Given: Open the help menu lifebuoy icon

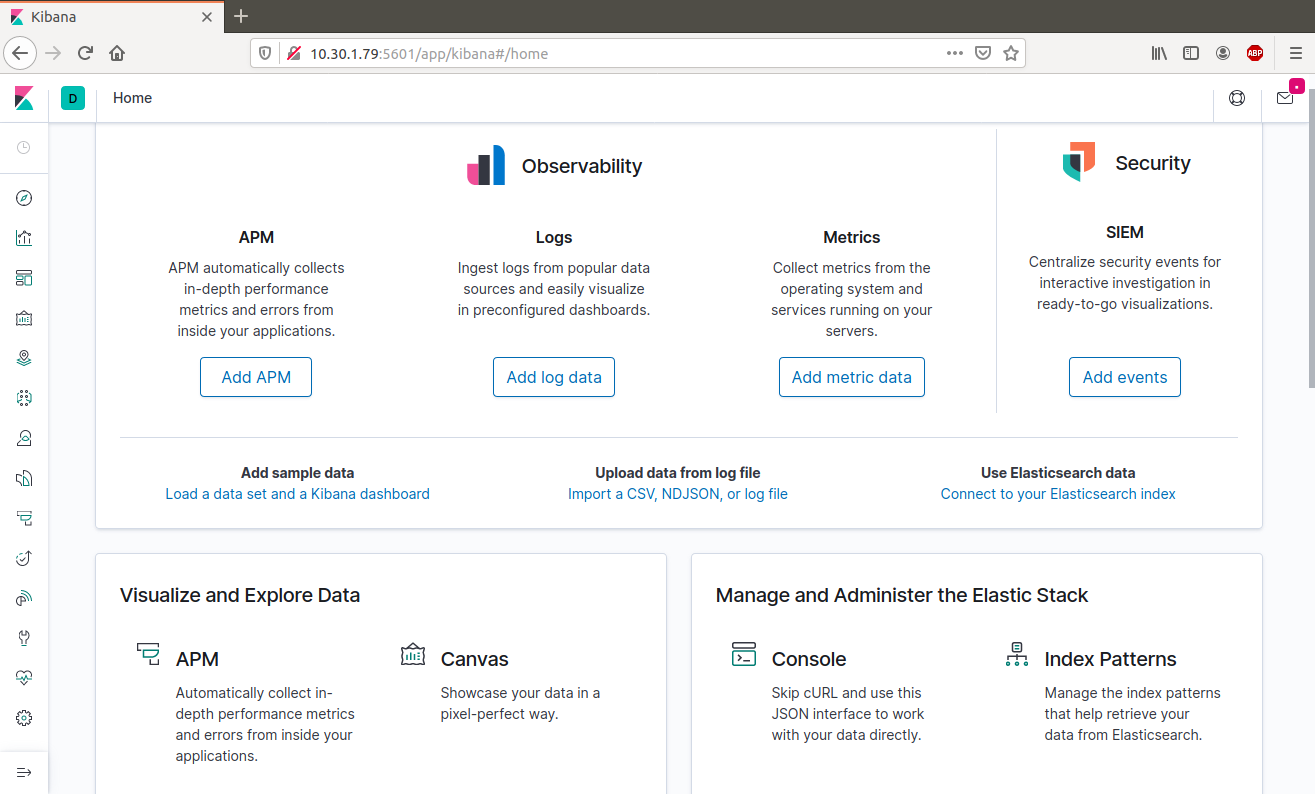Looking at the screenshot, I should click(1237, 98).
